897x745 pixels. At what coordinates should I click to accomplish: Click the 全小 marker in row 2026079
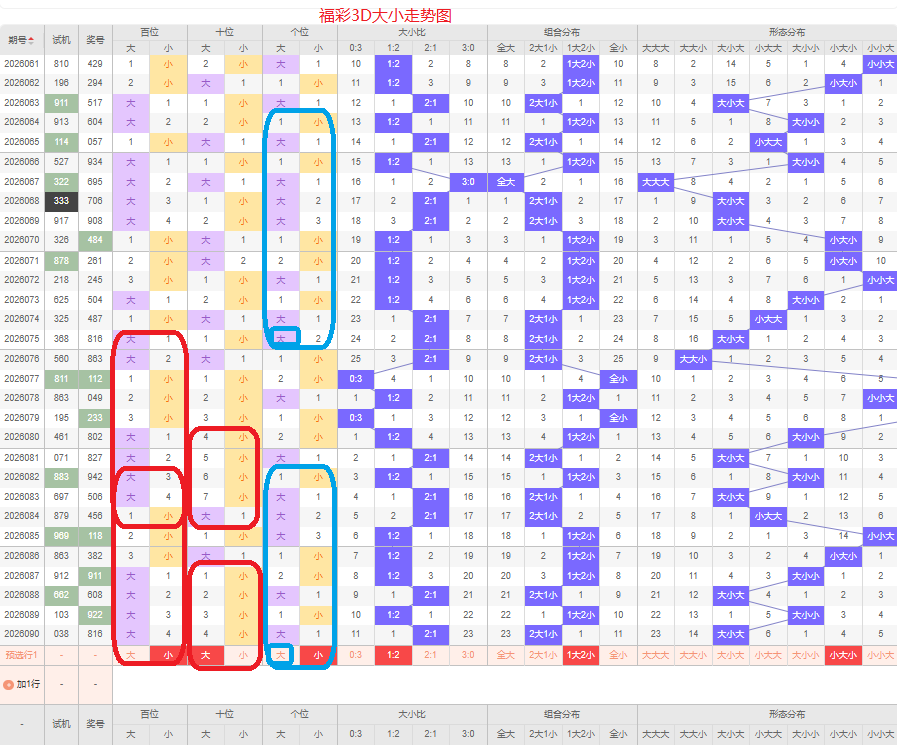pyautogui.click(x=618, y=418)
